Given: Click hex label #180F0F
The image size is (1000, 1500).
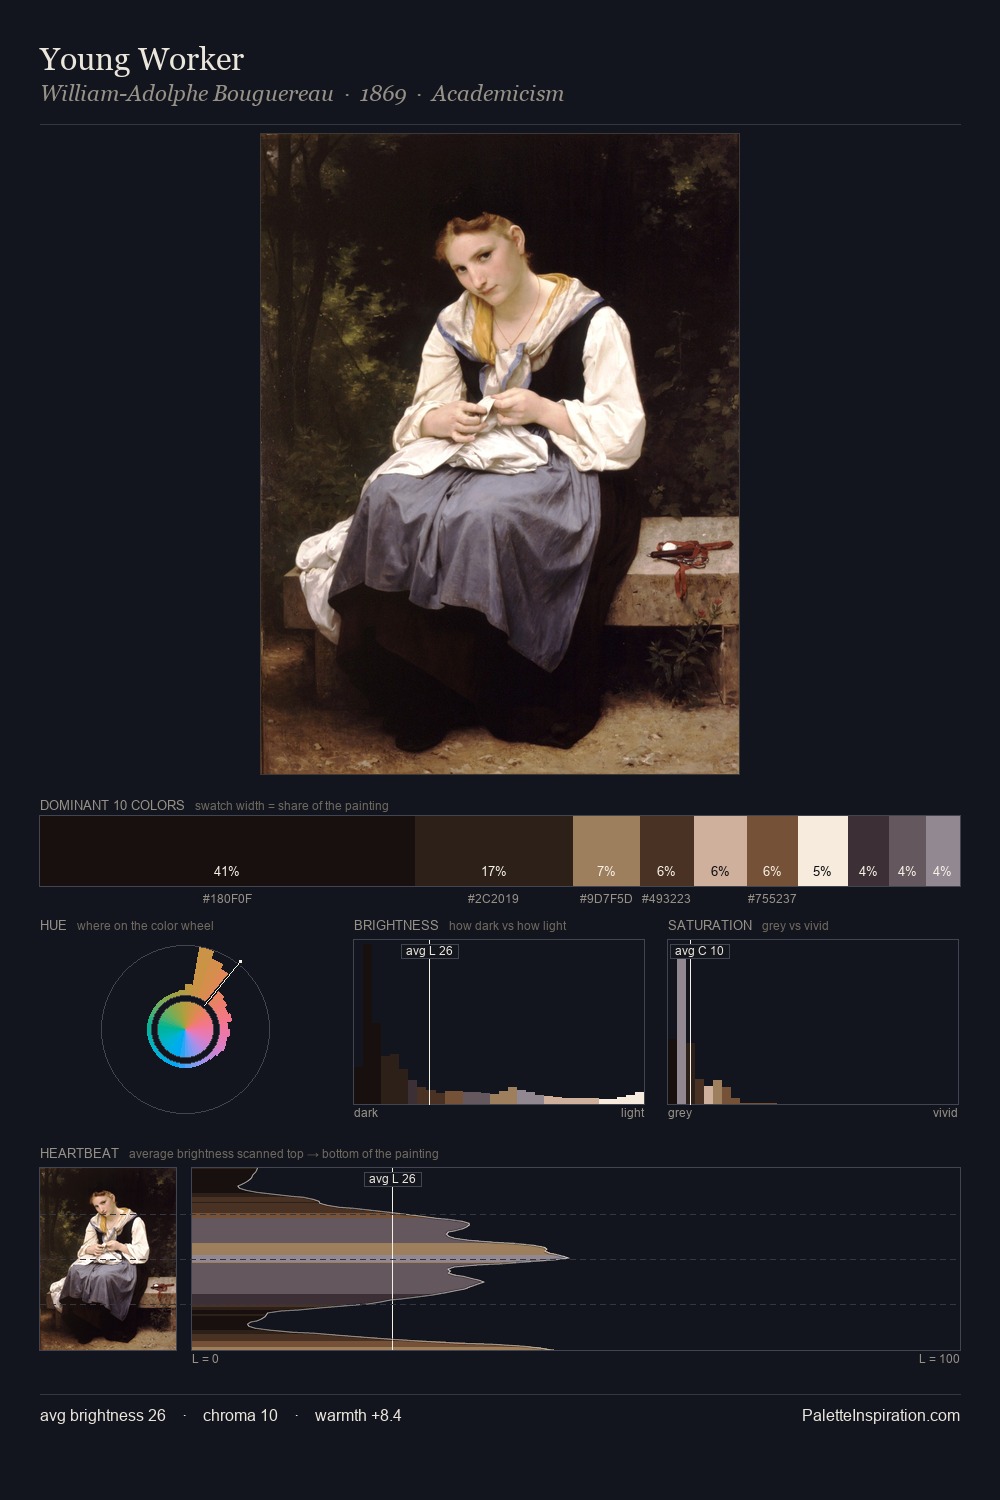Looking at the screenshot, I should (227, 899).
